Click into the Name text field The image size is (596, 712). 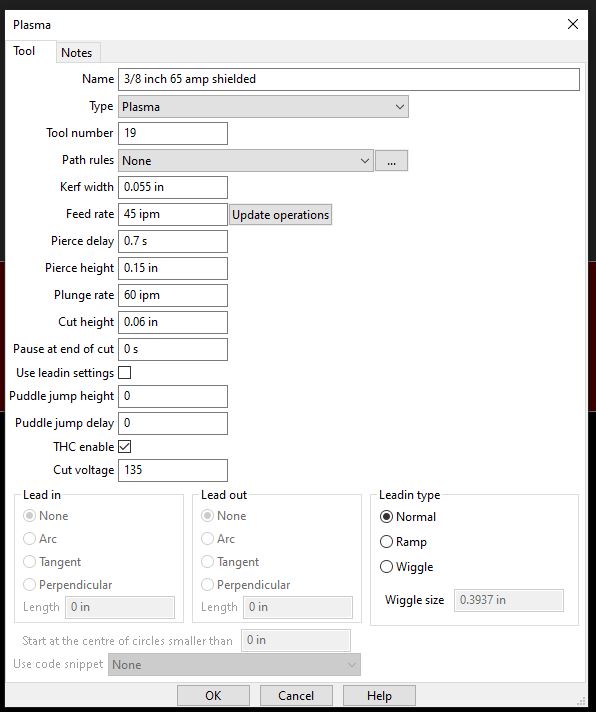pyautogui.click(x=349, y=79)
